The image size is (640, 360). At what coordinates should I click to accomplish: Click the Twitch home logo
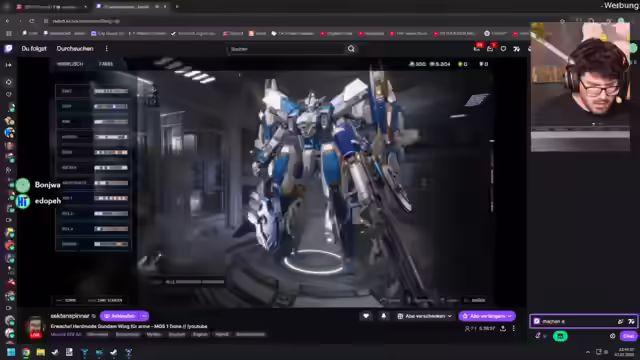point(8,49)
